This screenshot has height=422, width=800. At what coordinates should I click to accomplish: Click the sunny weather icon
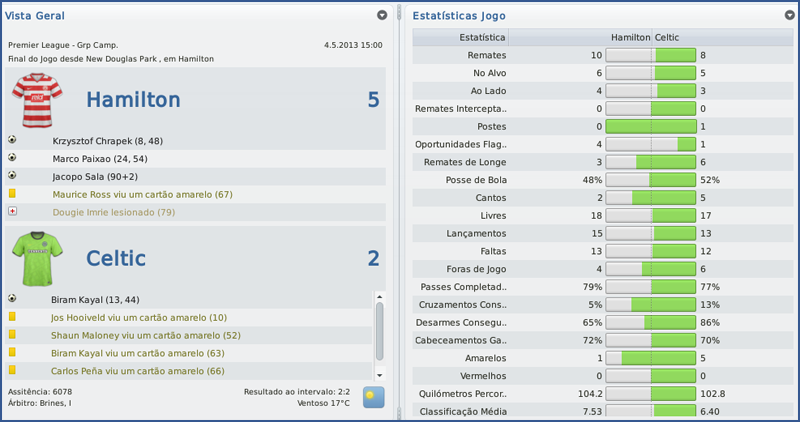374,396
